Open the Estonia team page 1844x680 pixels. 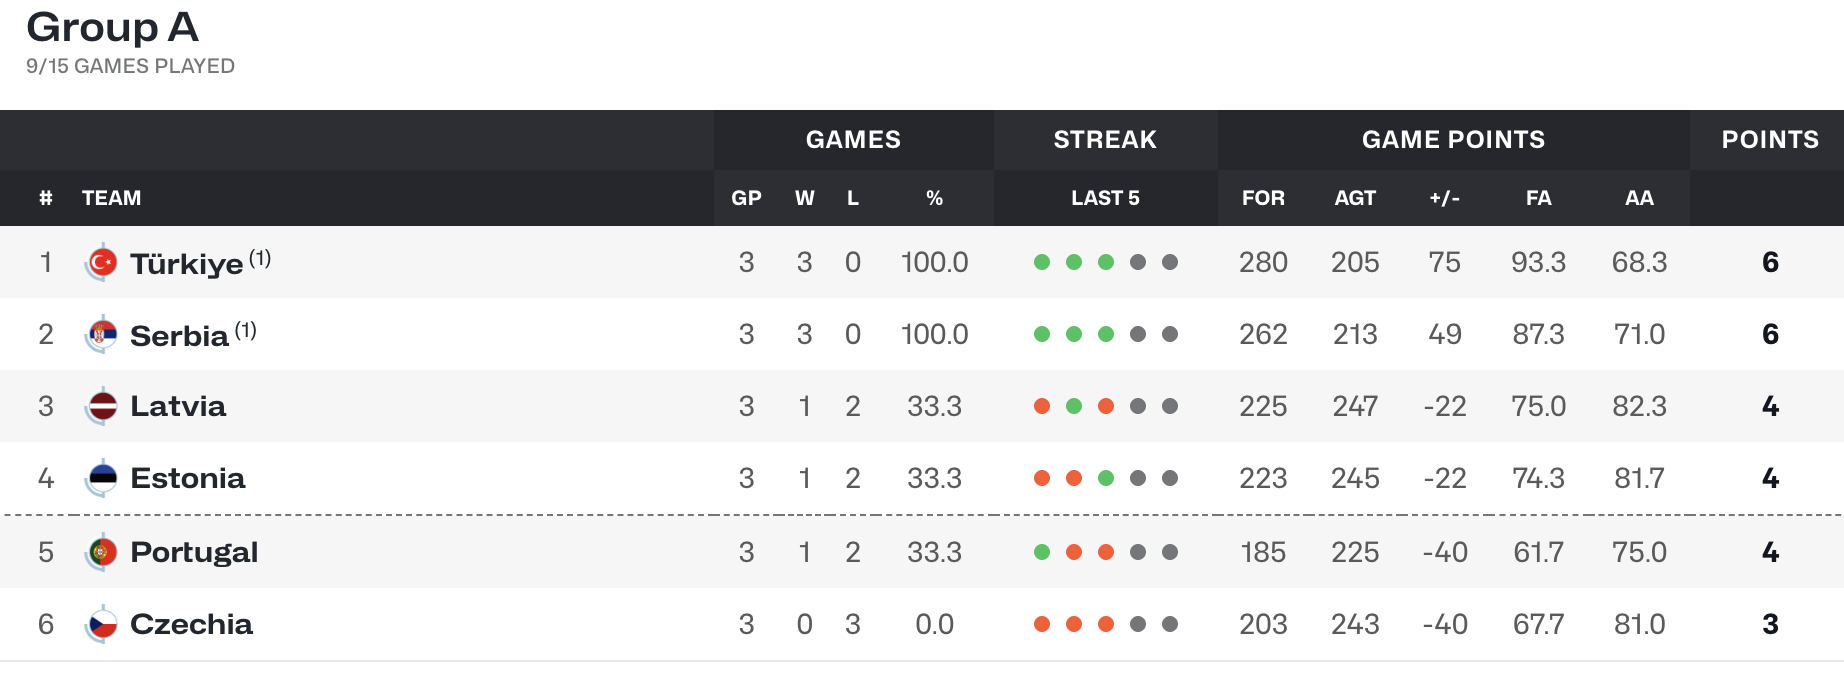coord(188,478)
